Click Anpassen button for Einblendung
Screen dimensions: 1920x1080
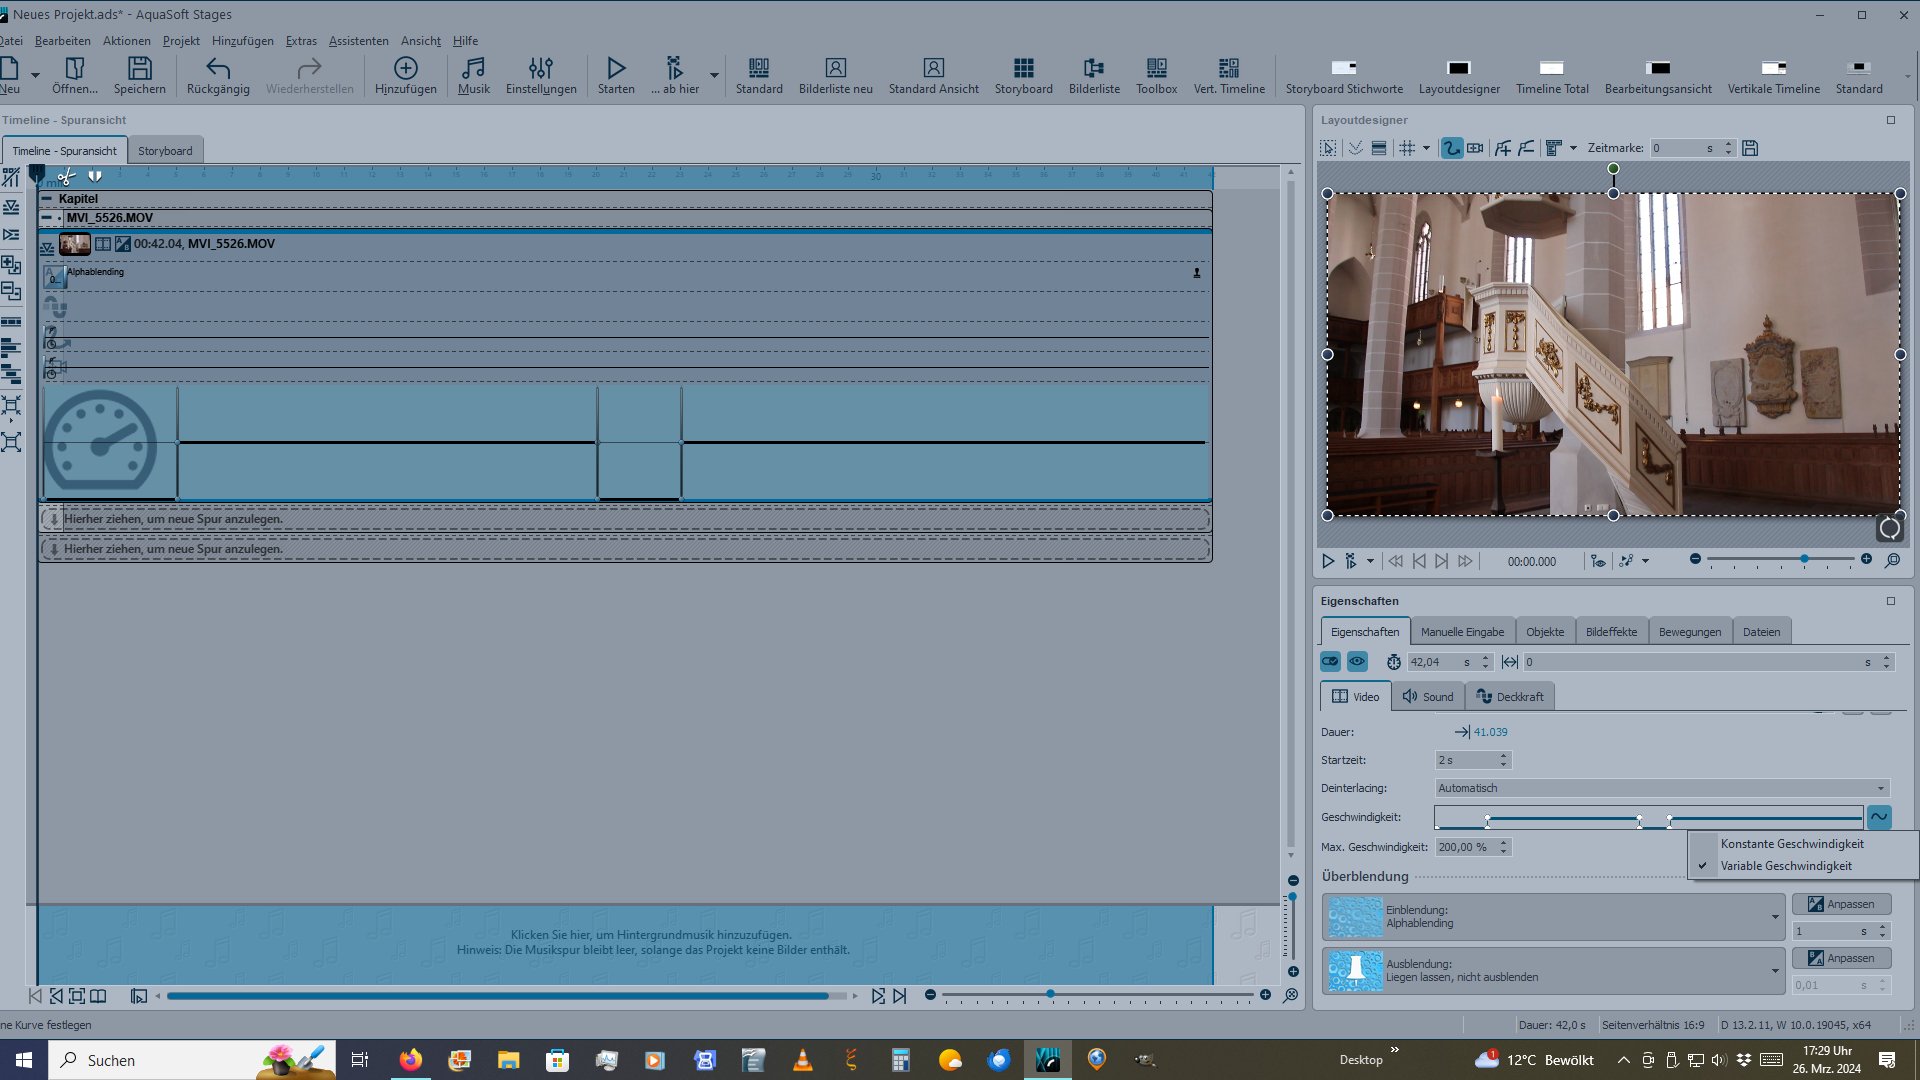tap(1841, 904)
